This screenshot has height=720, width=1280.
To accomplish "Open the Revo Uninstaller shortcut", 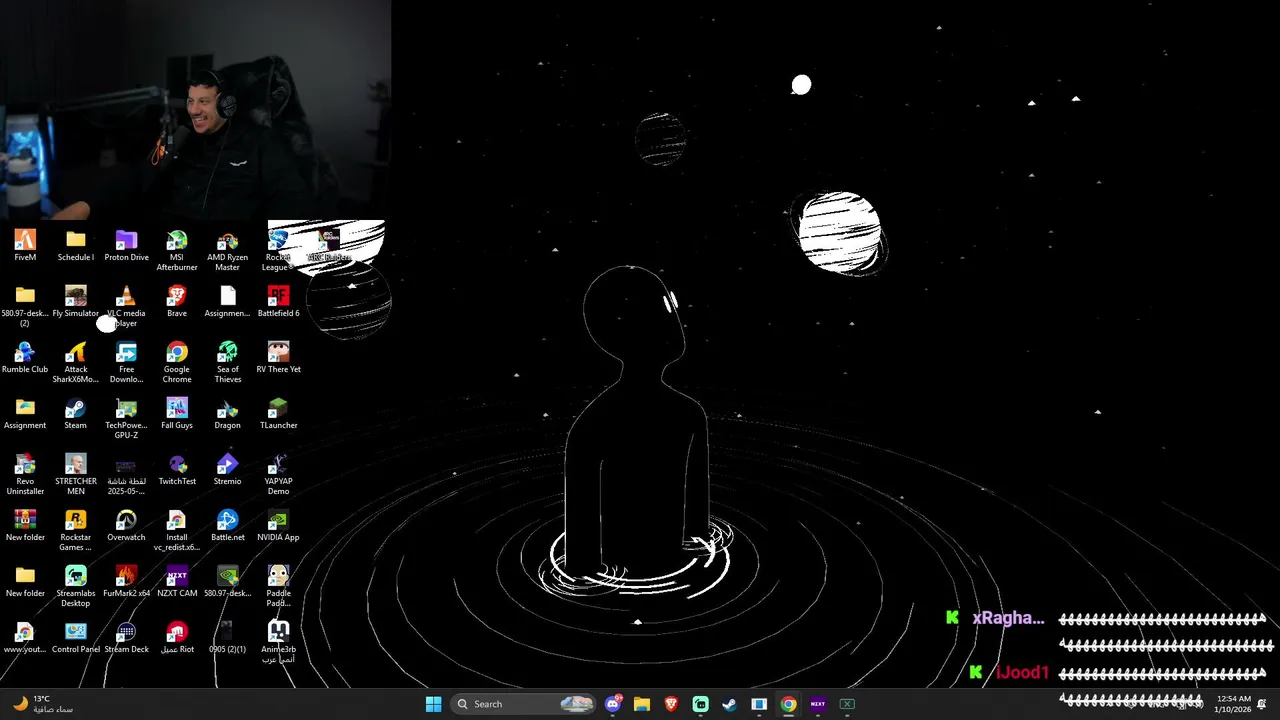I will coord(25,475).
